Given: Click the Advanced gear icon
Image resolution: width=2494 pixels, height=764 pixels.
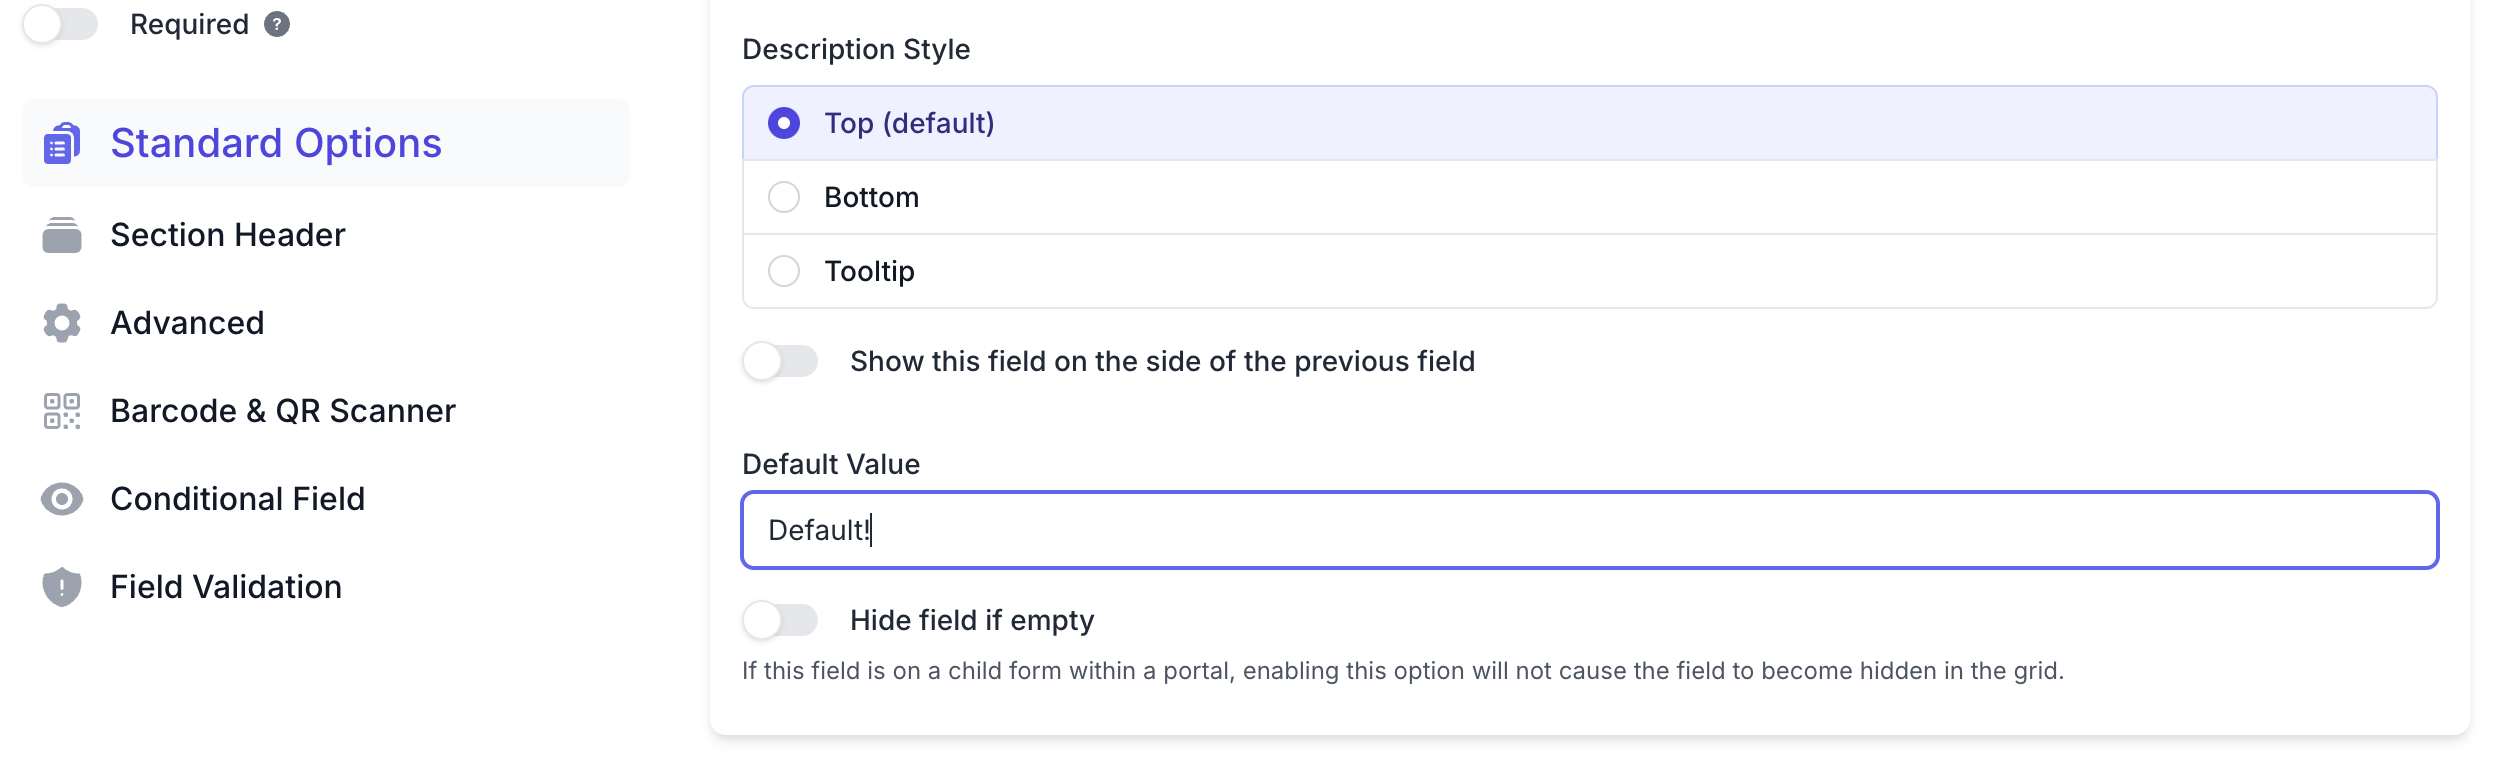Looking at the screenshot, I should (62, 323).
